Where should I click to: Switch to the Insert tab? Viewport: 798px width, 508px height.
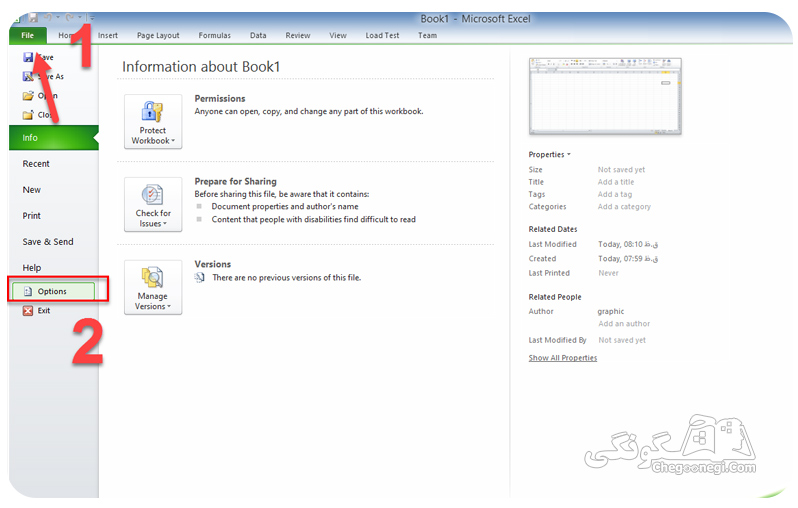[107, 35]
